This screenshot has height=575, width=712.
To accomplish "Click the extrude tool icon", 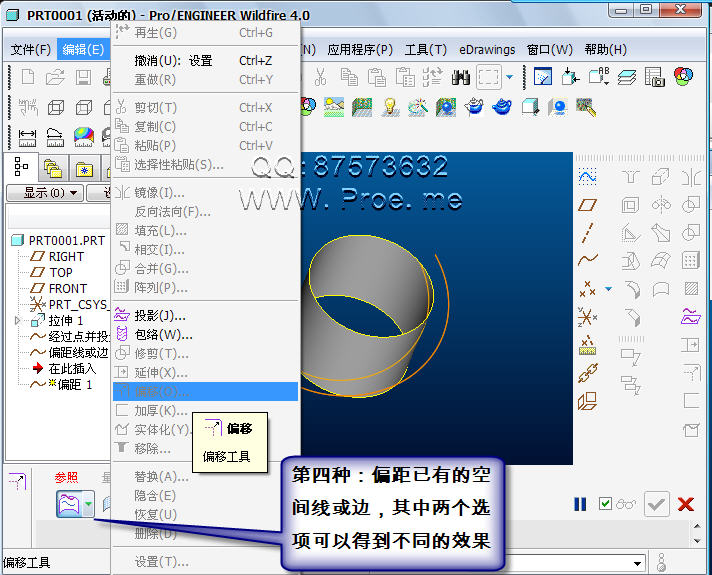I will [661, 177].
